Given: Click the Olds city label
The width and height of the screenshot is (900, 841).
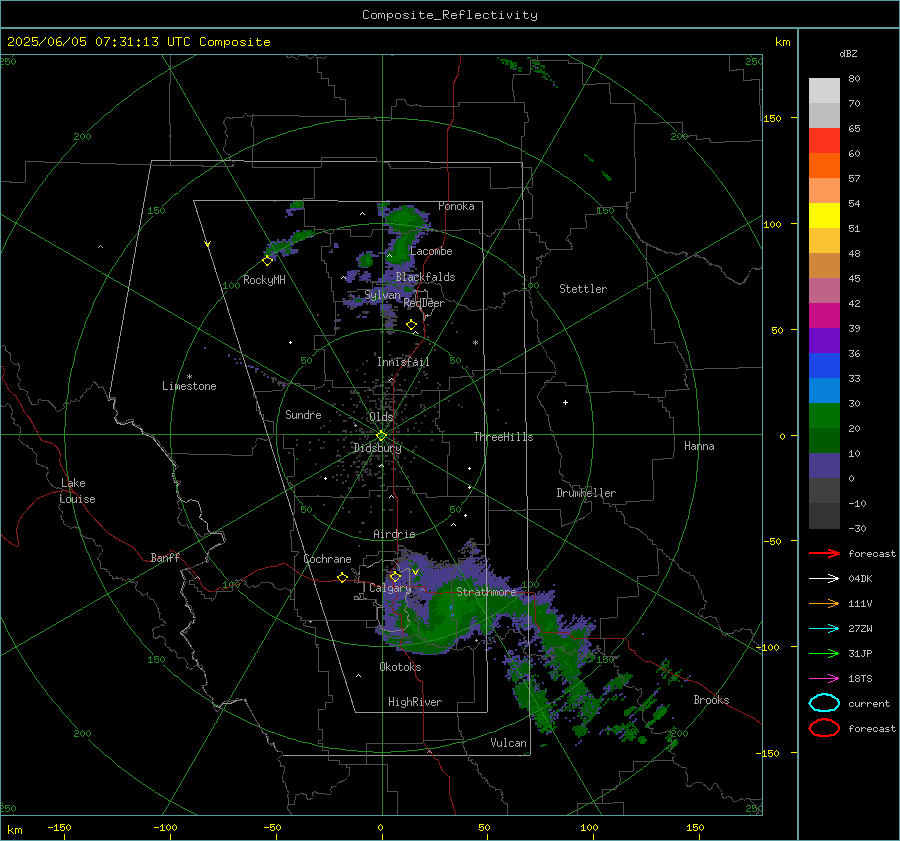Looking at the screenshot, I should tap(381, 417).
